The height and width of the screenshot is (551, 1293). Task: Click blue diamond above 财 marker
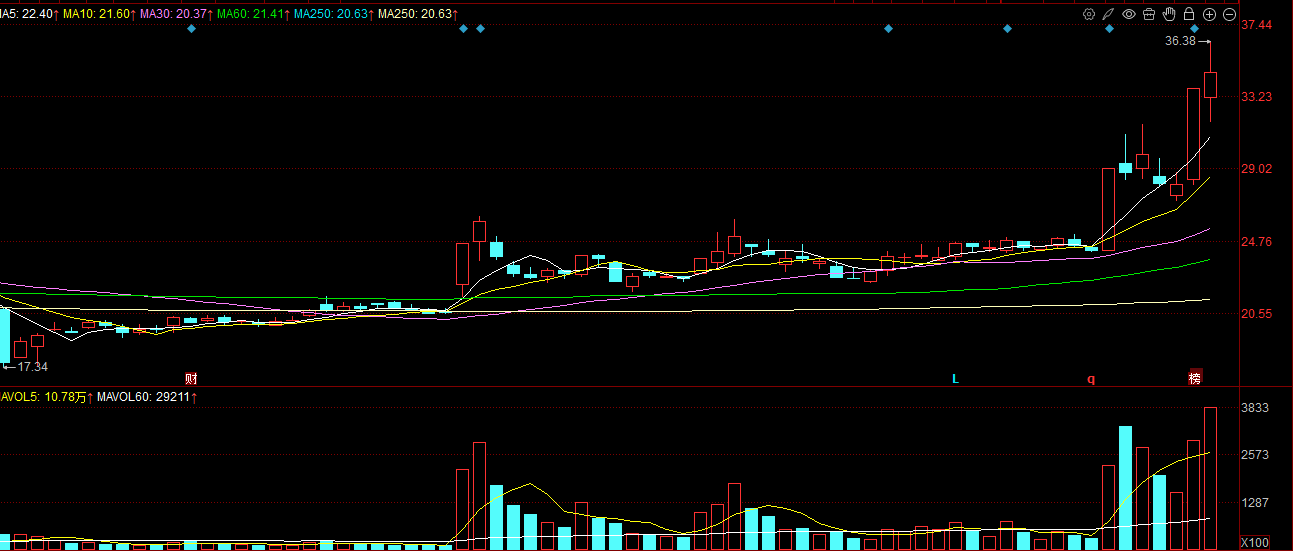pyautogui.click(x=192, y=28)
